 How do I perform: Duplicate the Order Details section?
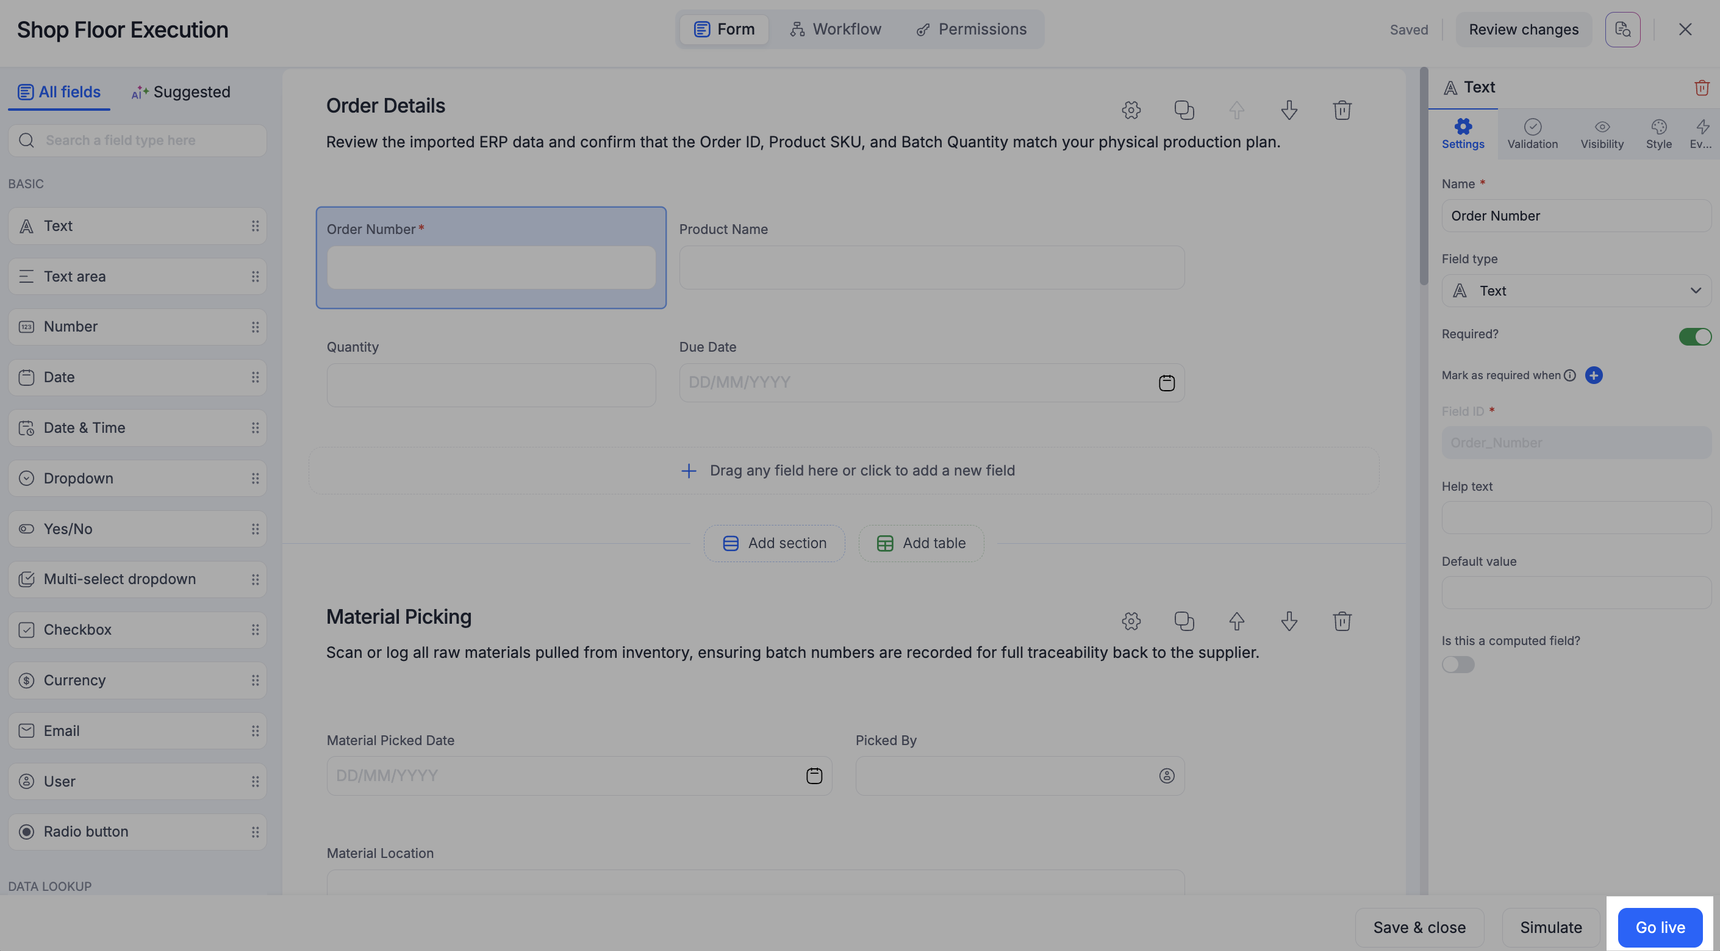tap(1184, 110)
